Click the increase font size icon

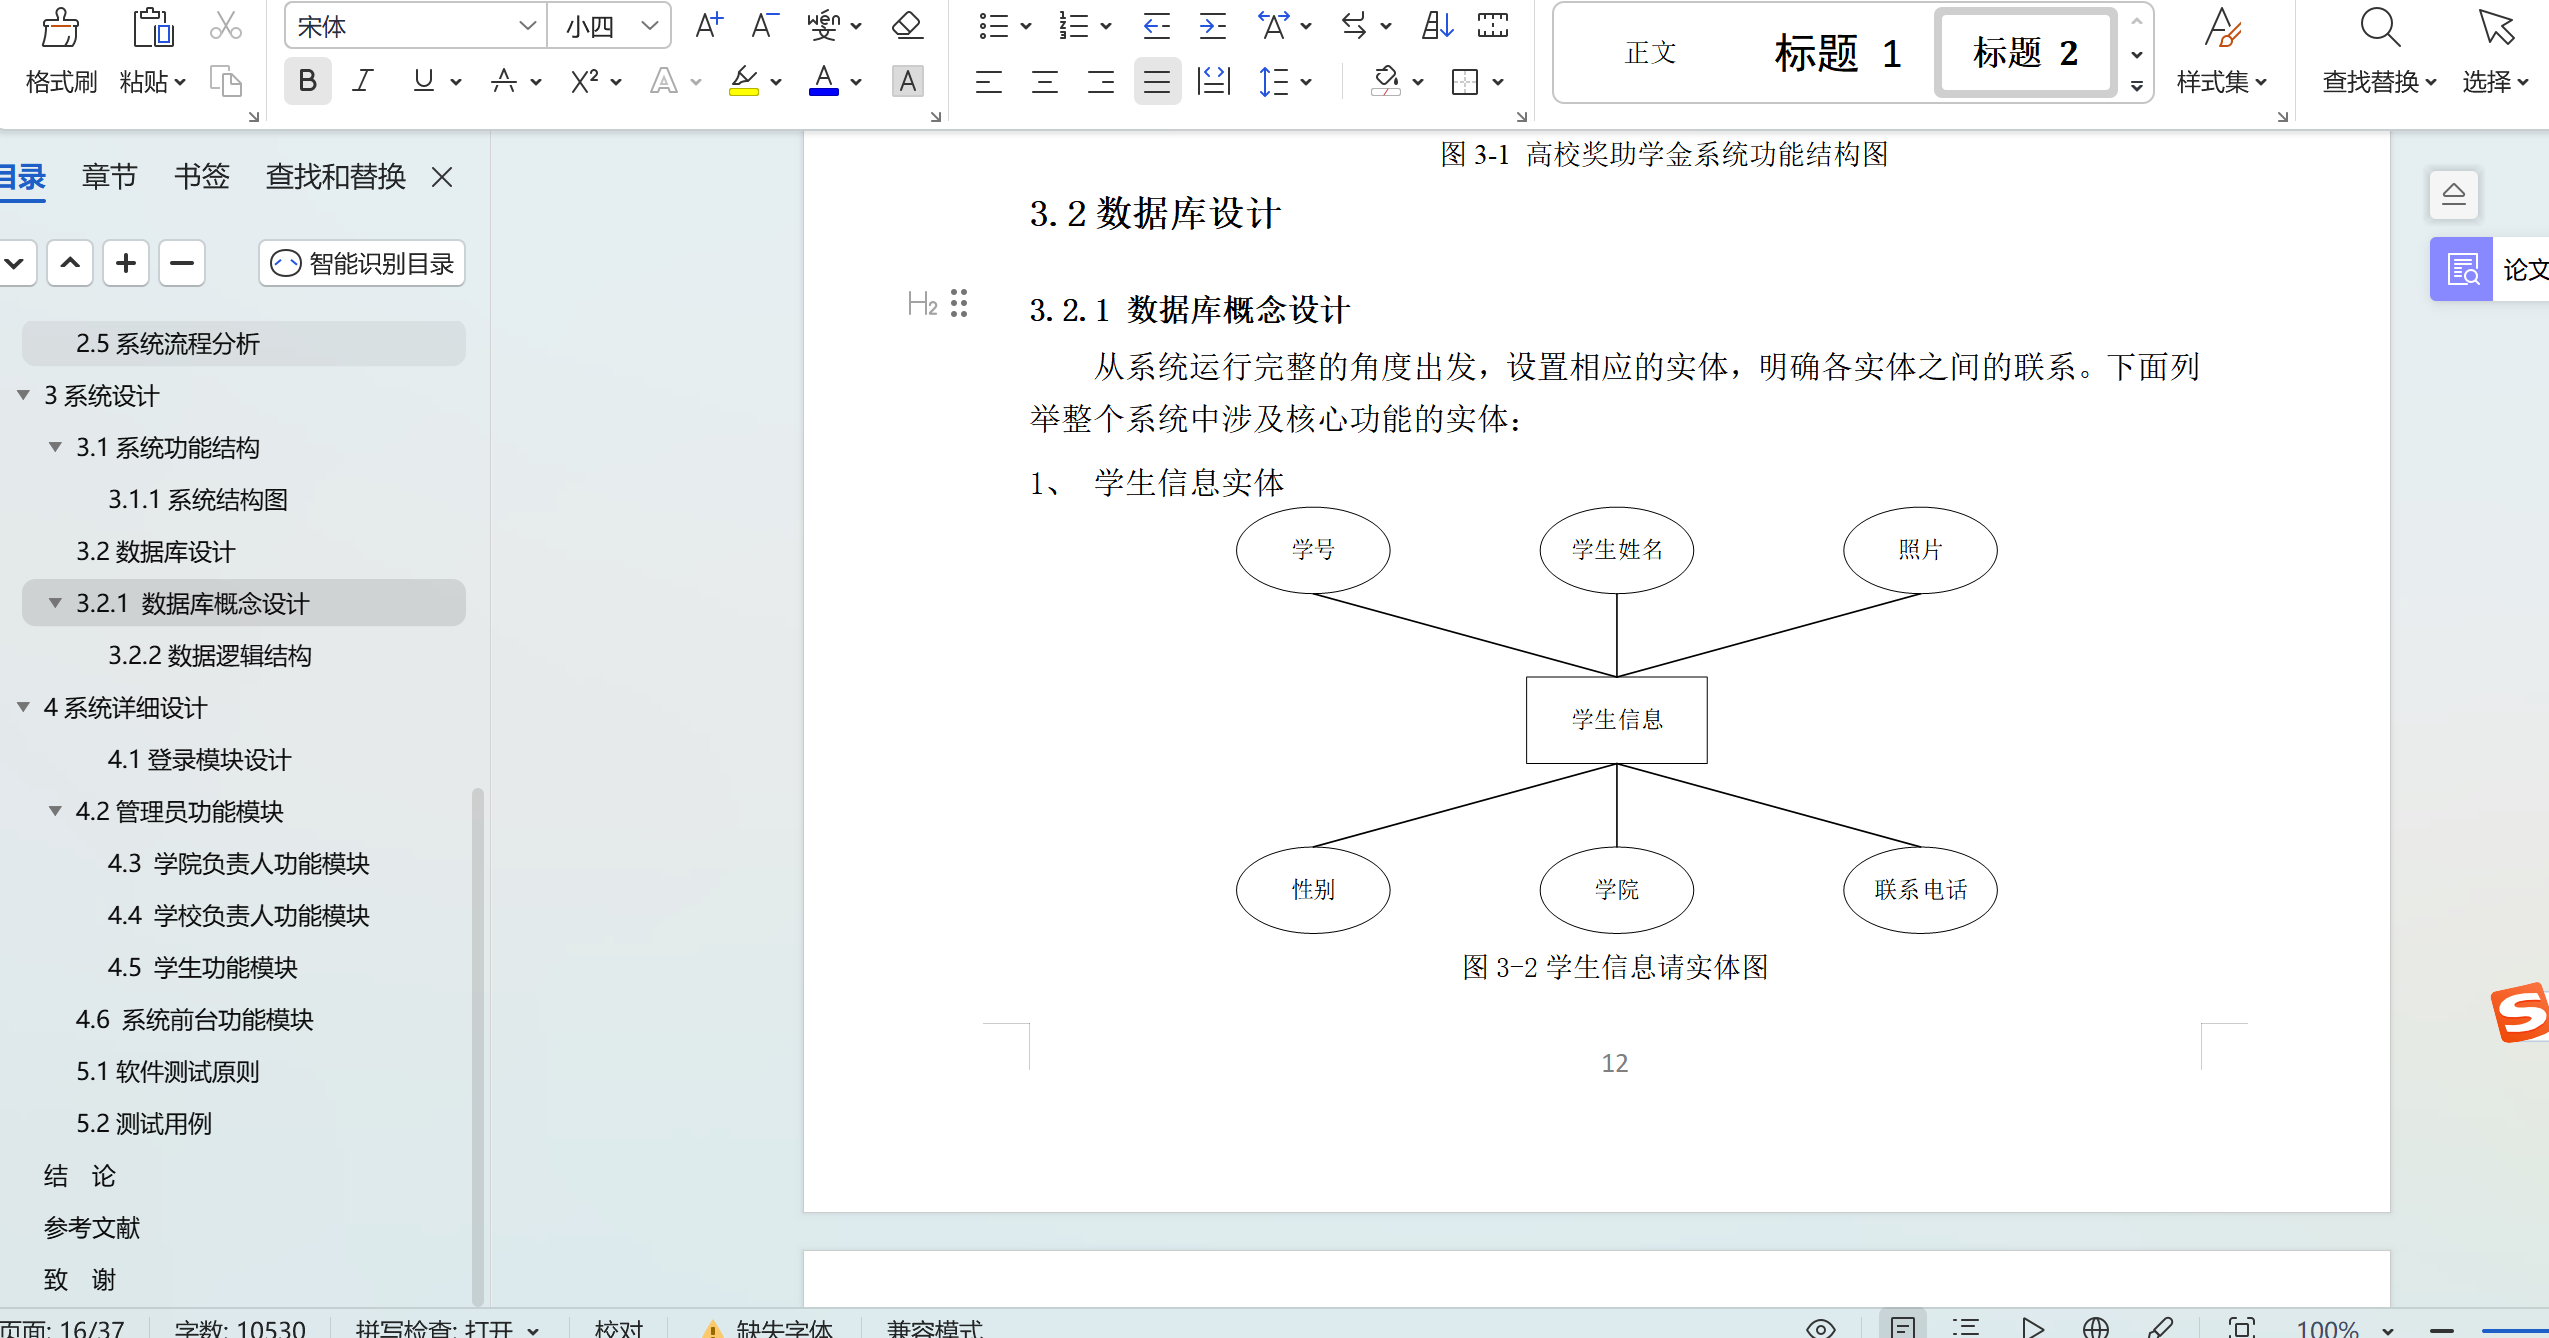(708, 25)
